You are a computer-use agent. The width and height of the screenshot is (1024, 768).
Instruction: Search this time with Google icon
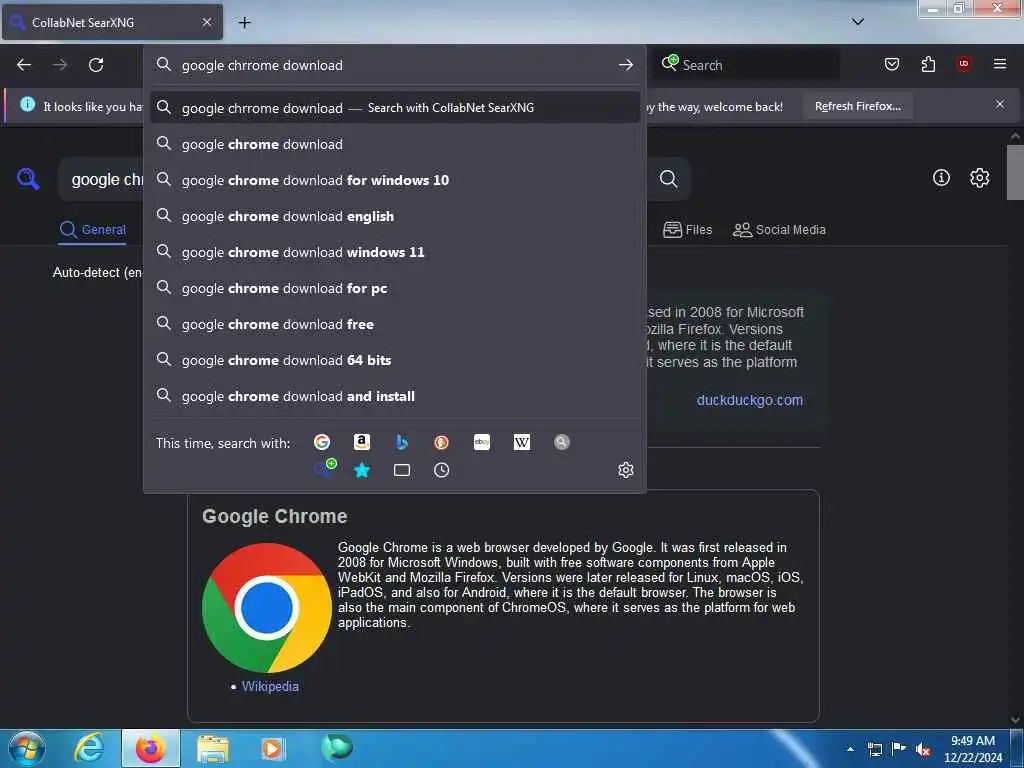tap(322, 442)
